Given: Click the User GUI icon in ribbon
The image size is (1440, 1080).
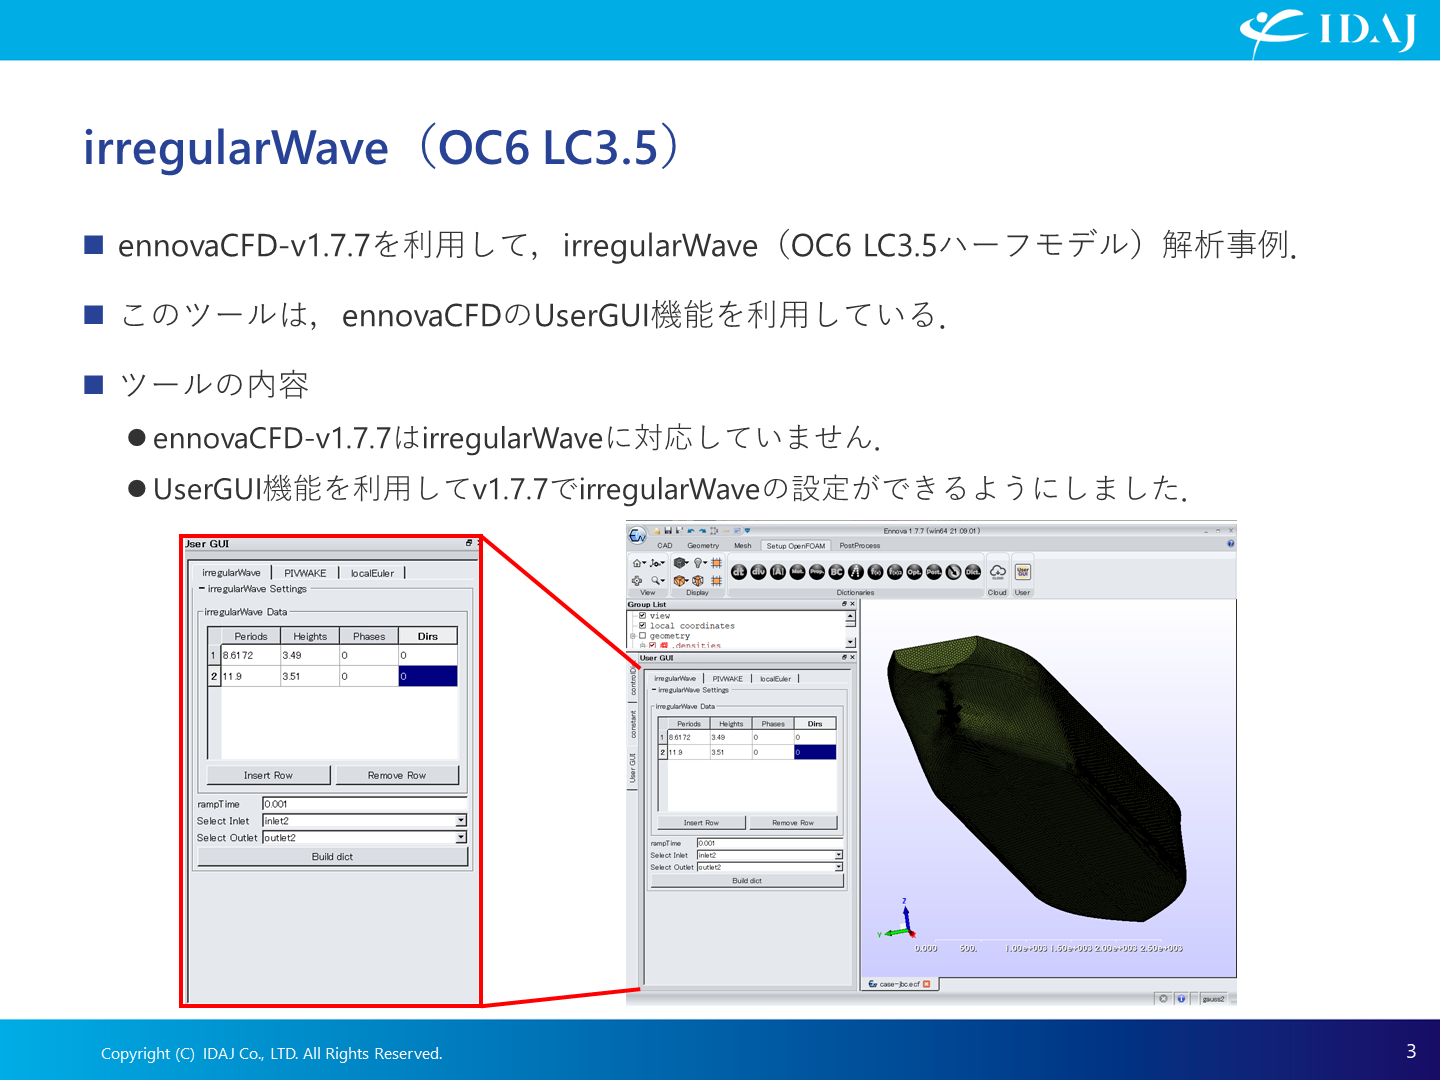Looking at the screenshot, I should click(x=1023, y=572).
